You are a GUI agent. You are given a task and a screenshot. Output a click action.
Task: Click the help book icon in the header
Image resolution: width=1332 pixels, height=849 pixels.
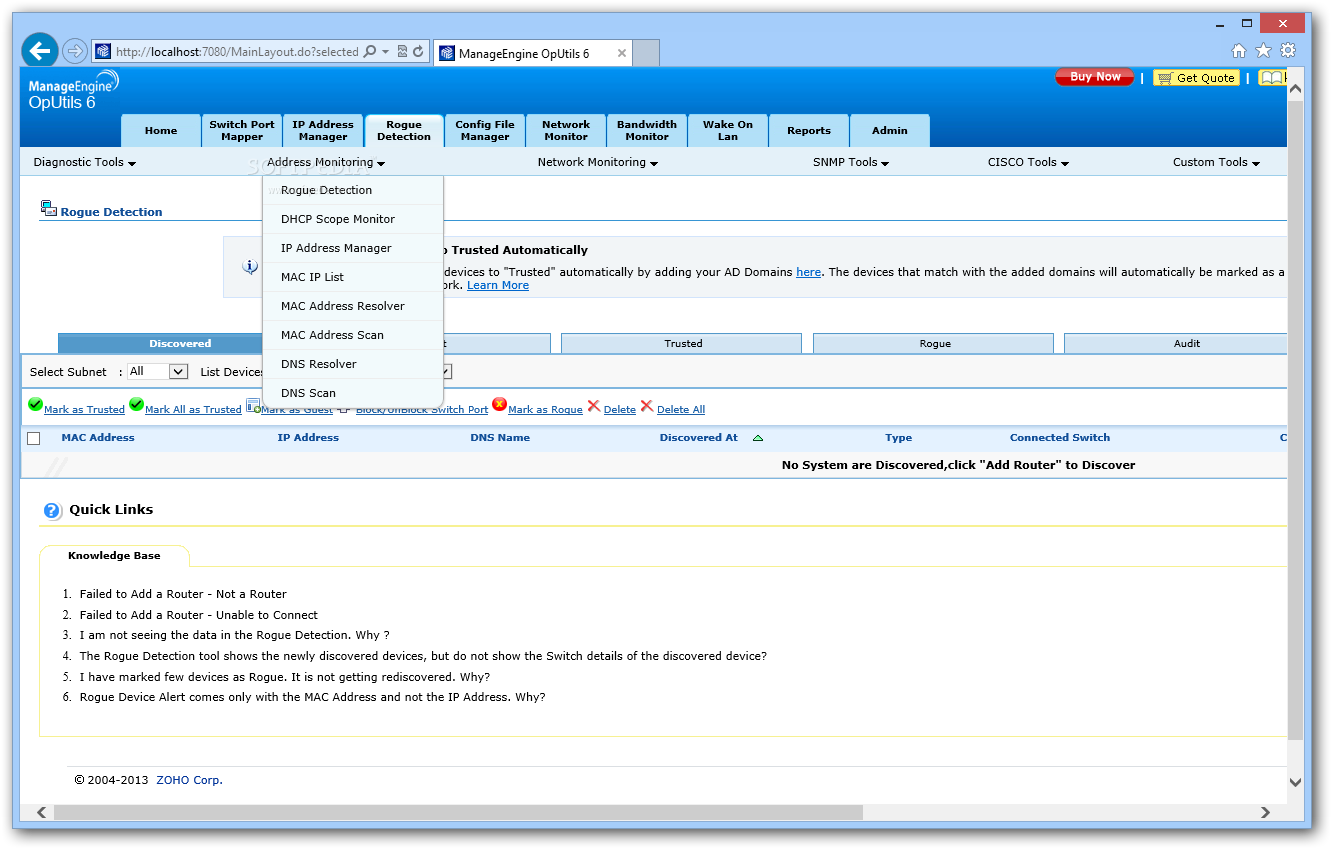coord(1270,77)
